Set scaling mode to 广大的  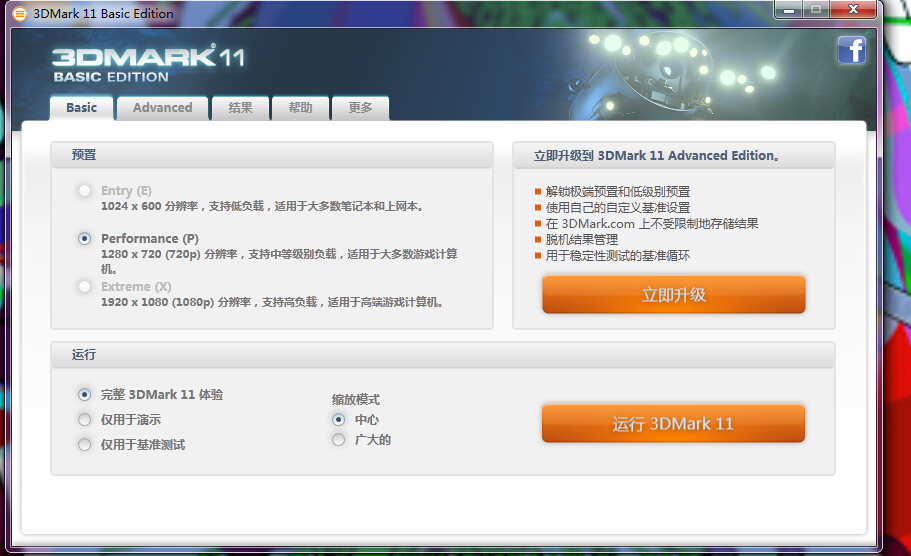coord(339,440)
